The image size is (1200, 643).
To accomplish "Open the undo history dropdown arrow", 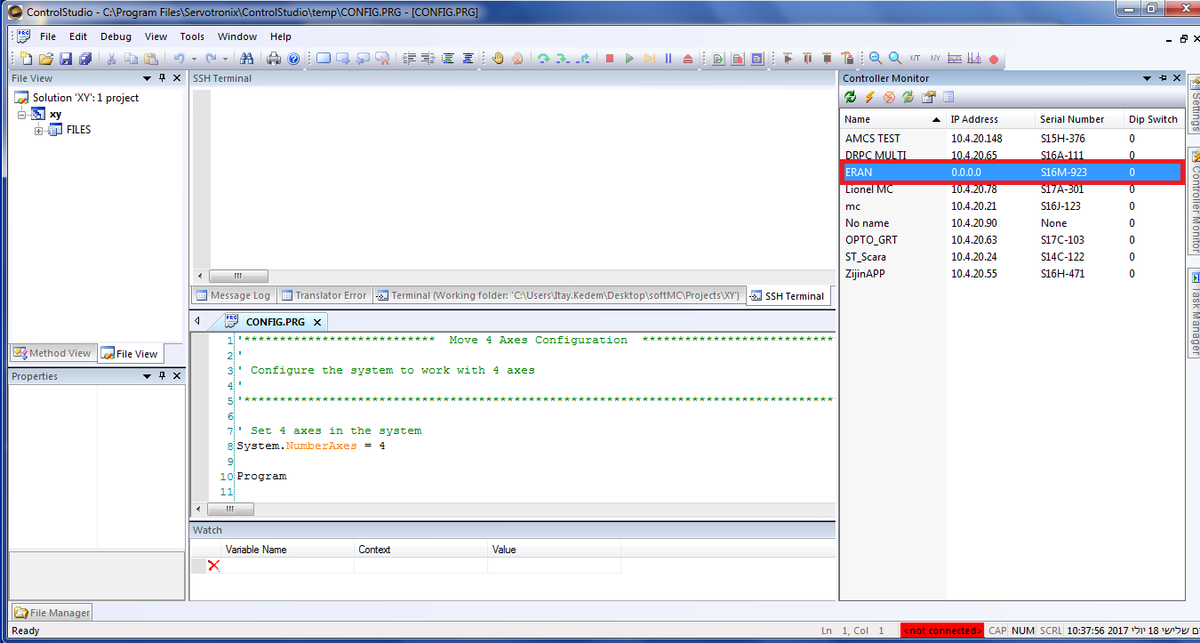I will click(x=195, y=59).
